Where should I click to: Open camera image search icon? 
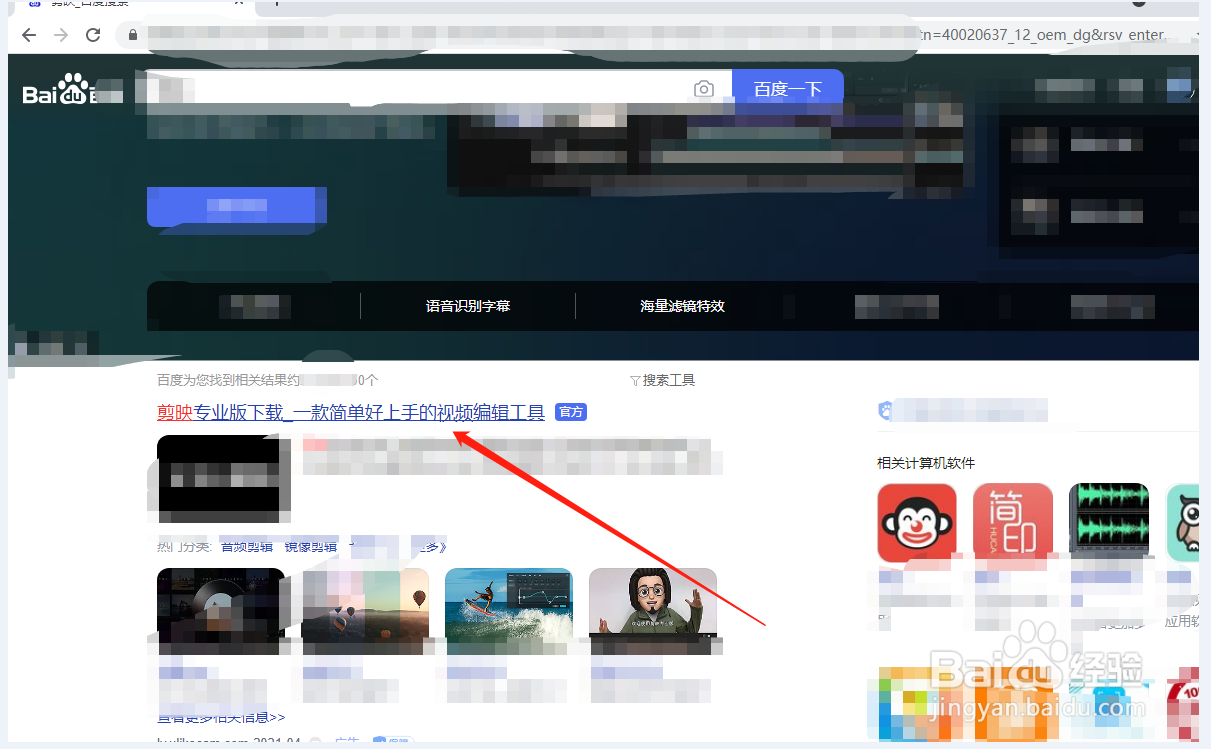(x=704, y=89)
